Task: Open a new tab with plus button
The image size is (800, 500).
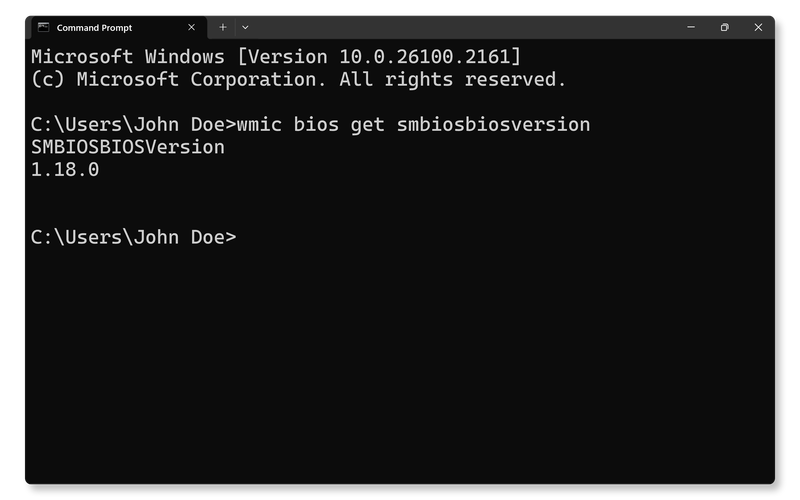Action: click(x=223, y=27)
